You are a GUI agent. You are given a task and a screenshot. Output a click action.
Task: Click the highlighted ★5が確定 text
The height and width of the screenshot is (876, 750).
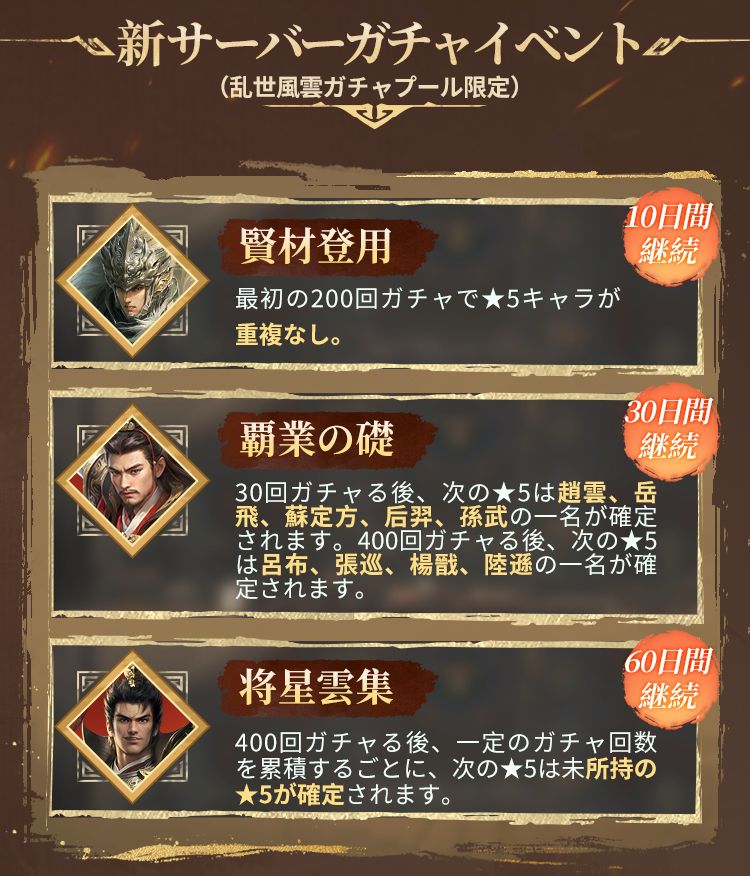click(x=289, y=794)
